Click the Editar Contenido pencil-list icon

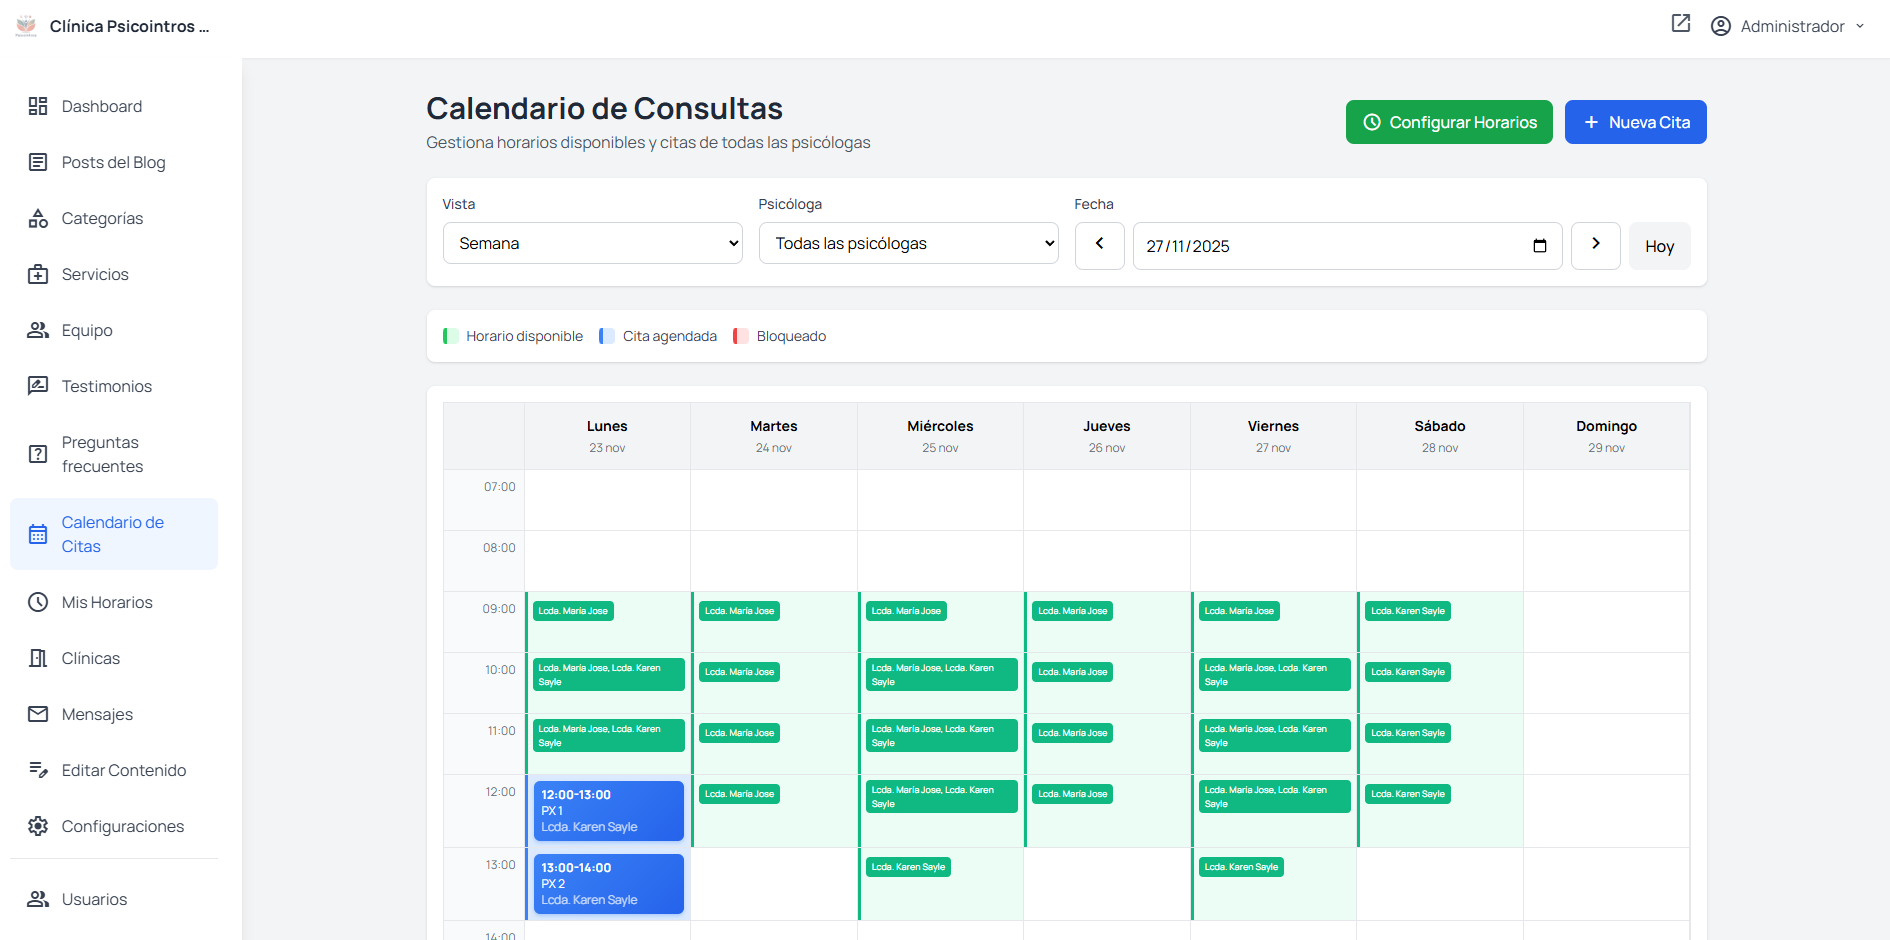tap(38, 770)
